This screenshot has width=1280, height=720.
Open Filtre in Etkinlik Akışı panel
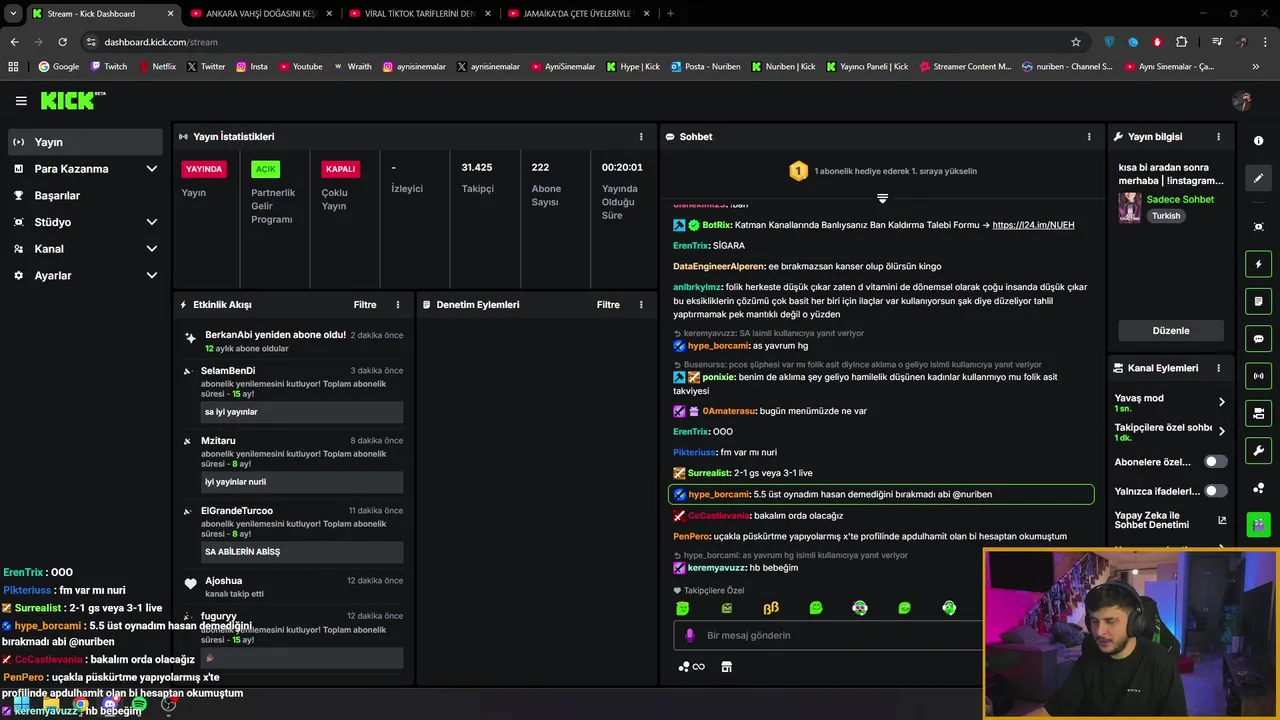click(364, 304)
